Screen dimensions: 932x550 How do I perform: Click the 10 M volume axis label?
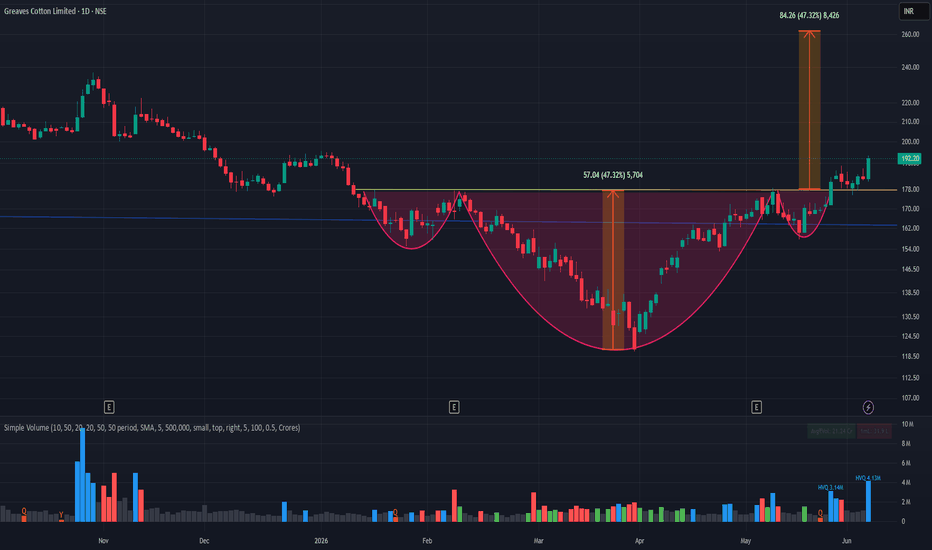(907, 424)
